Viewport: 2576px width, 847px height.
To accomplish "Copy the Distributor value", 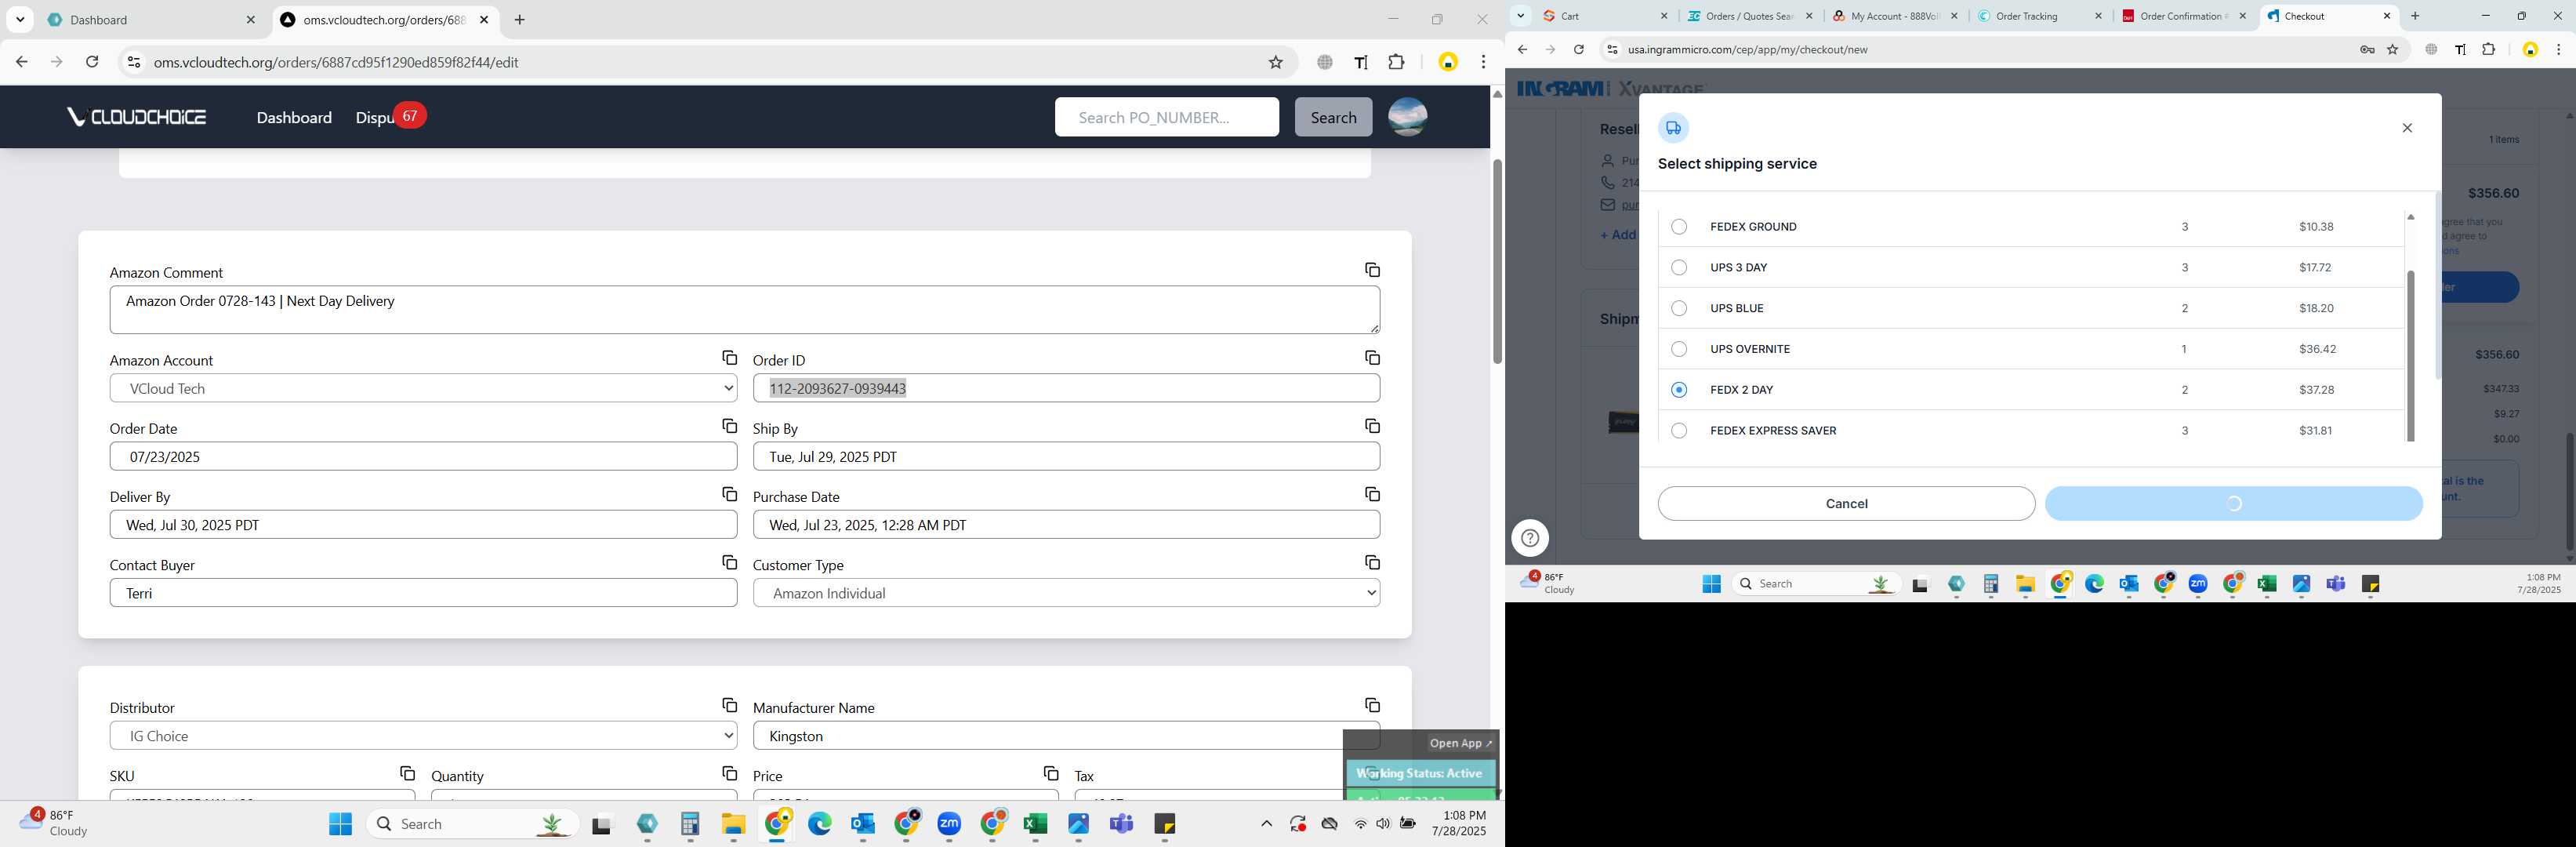I will tap(729, 705).
